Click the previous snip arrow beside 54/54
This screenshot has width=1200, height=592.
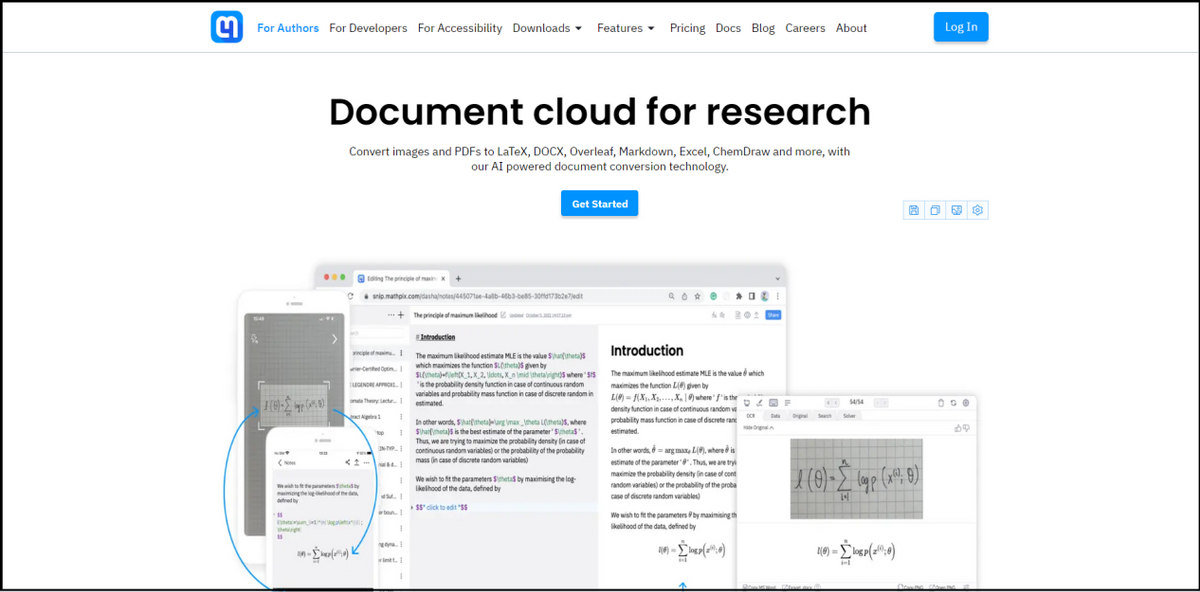(836, 403)
